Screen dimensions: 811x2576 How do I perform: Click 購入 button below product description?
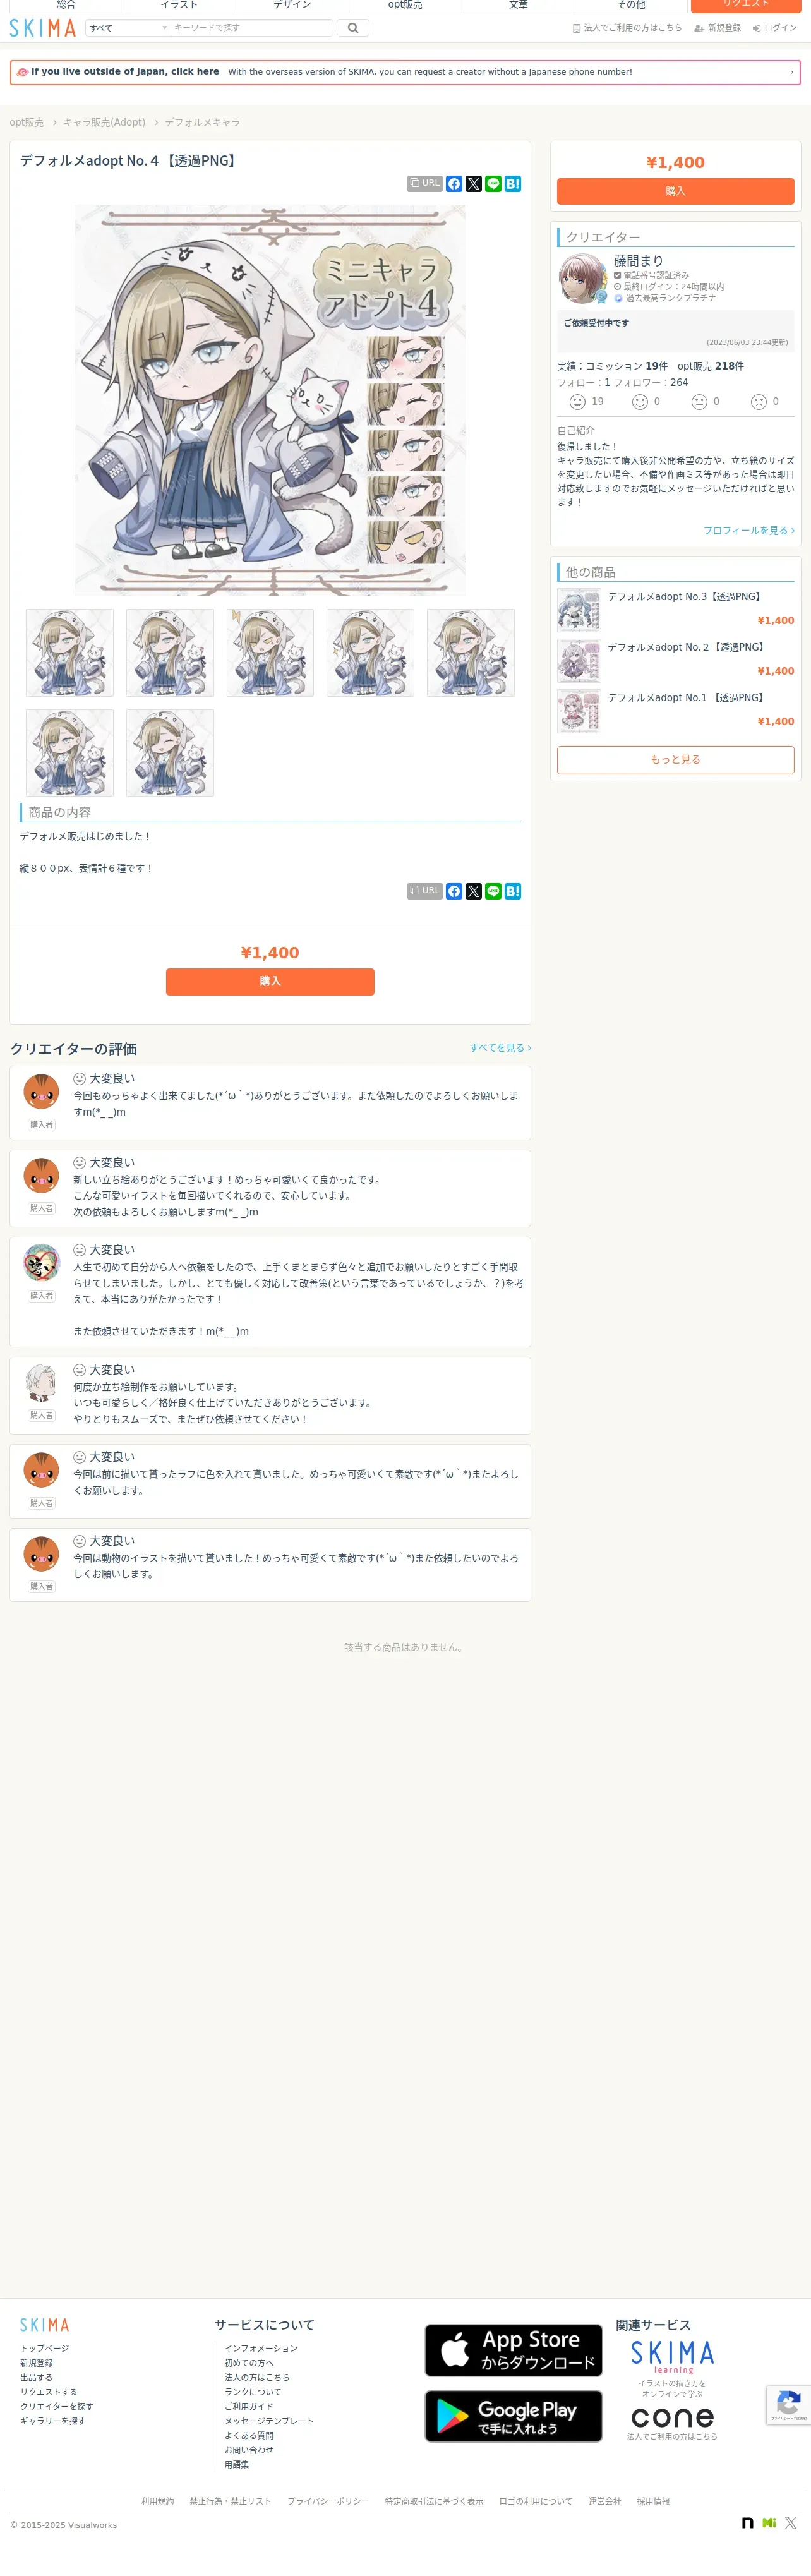point(270,981)
